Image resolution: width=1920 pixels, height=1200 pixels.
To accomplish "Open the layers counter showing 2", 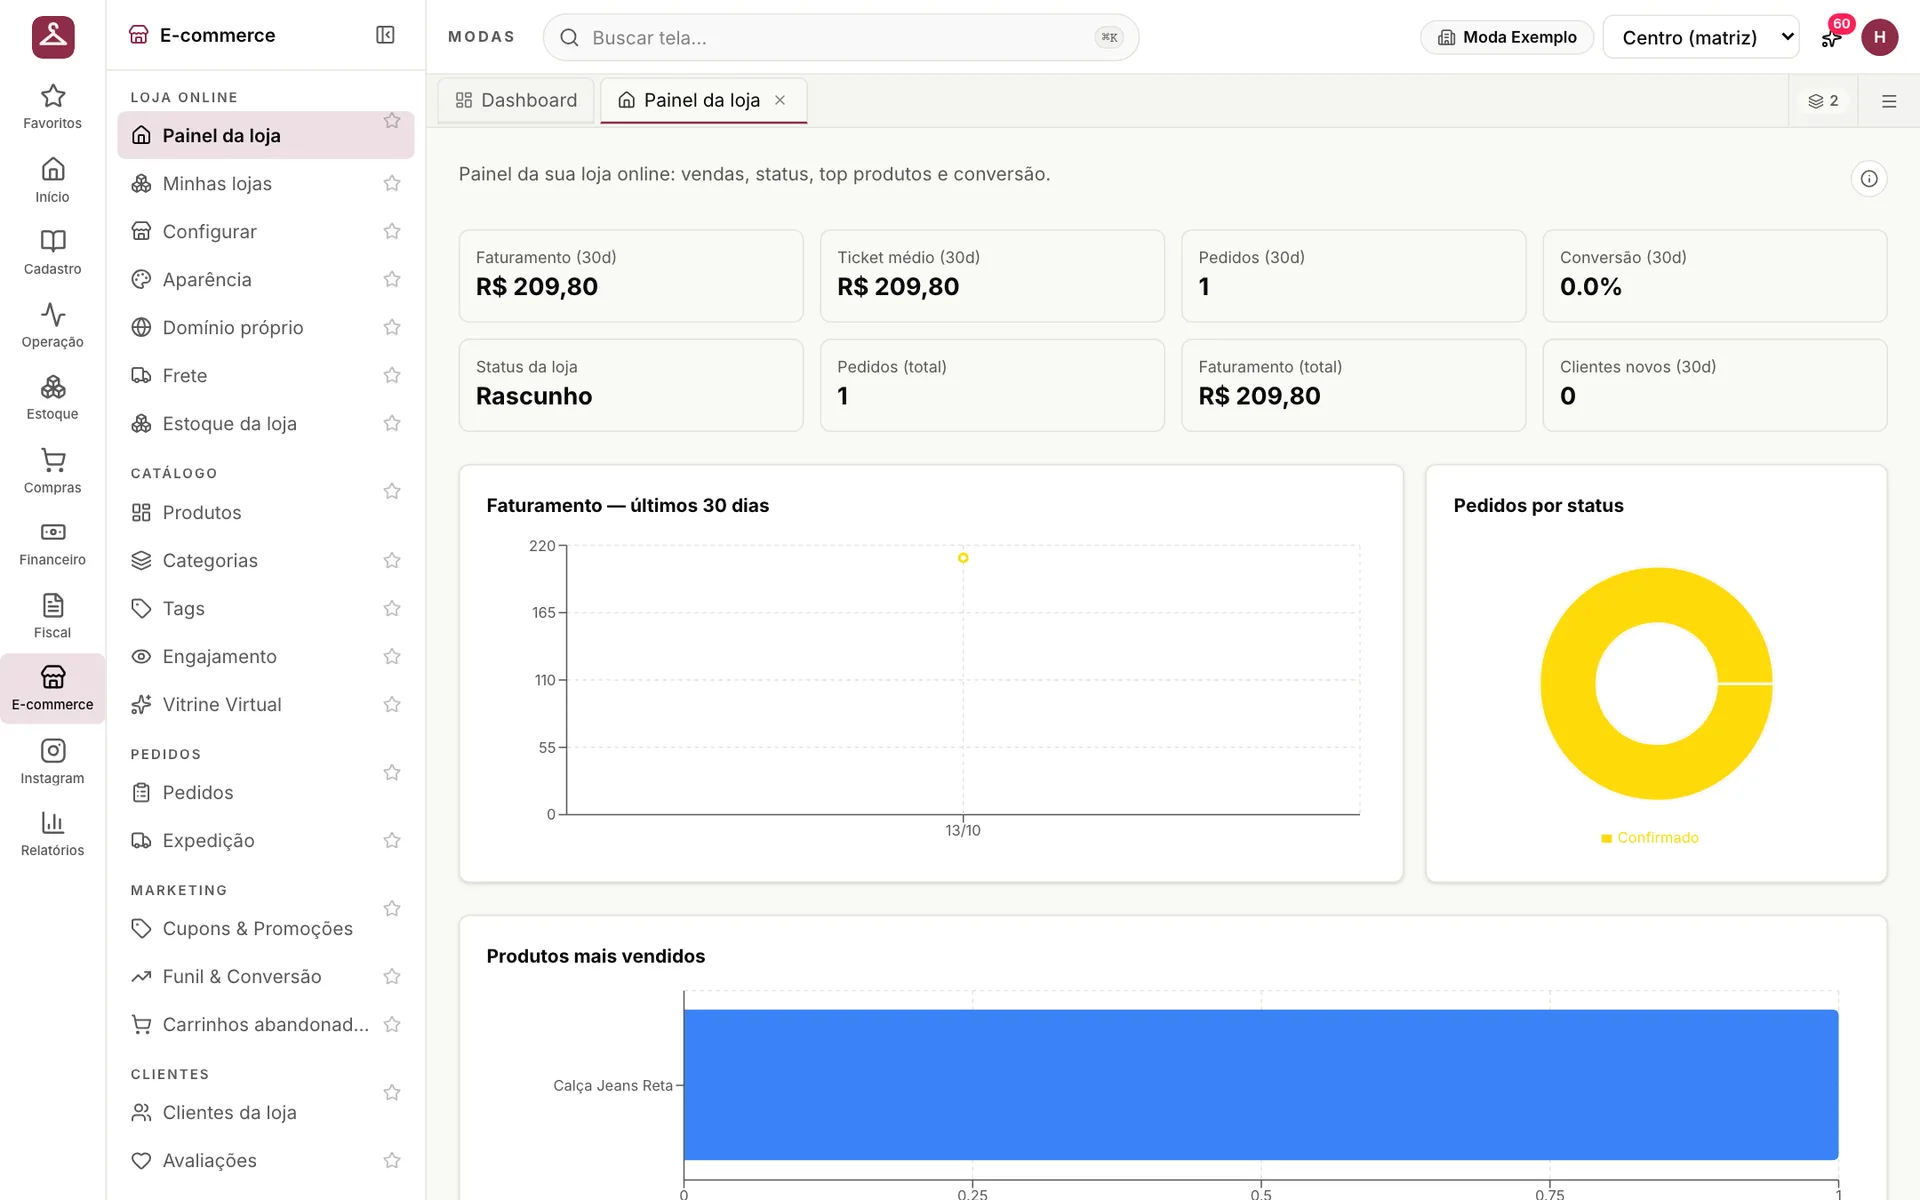I will 1823,101.
